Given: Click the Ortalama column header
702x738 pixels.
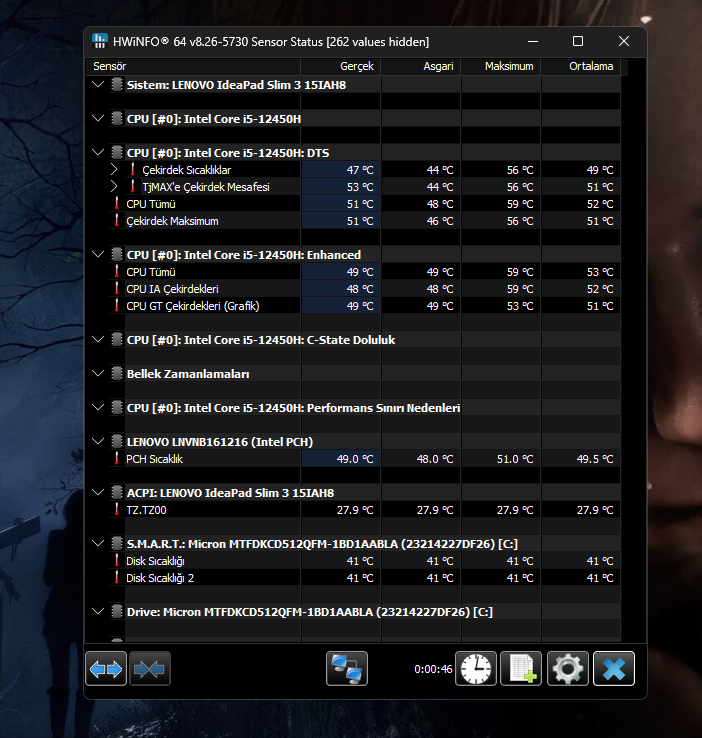Looking at the screenshot, I should [x=581, y=66].
